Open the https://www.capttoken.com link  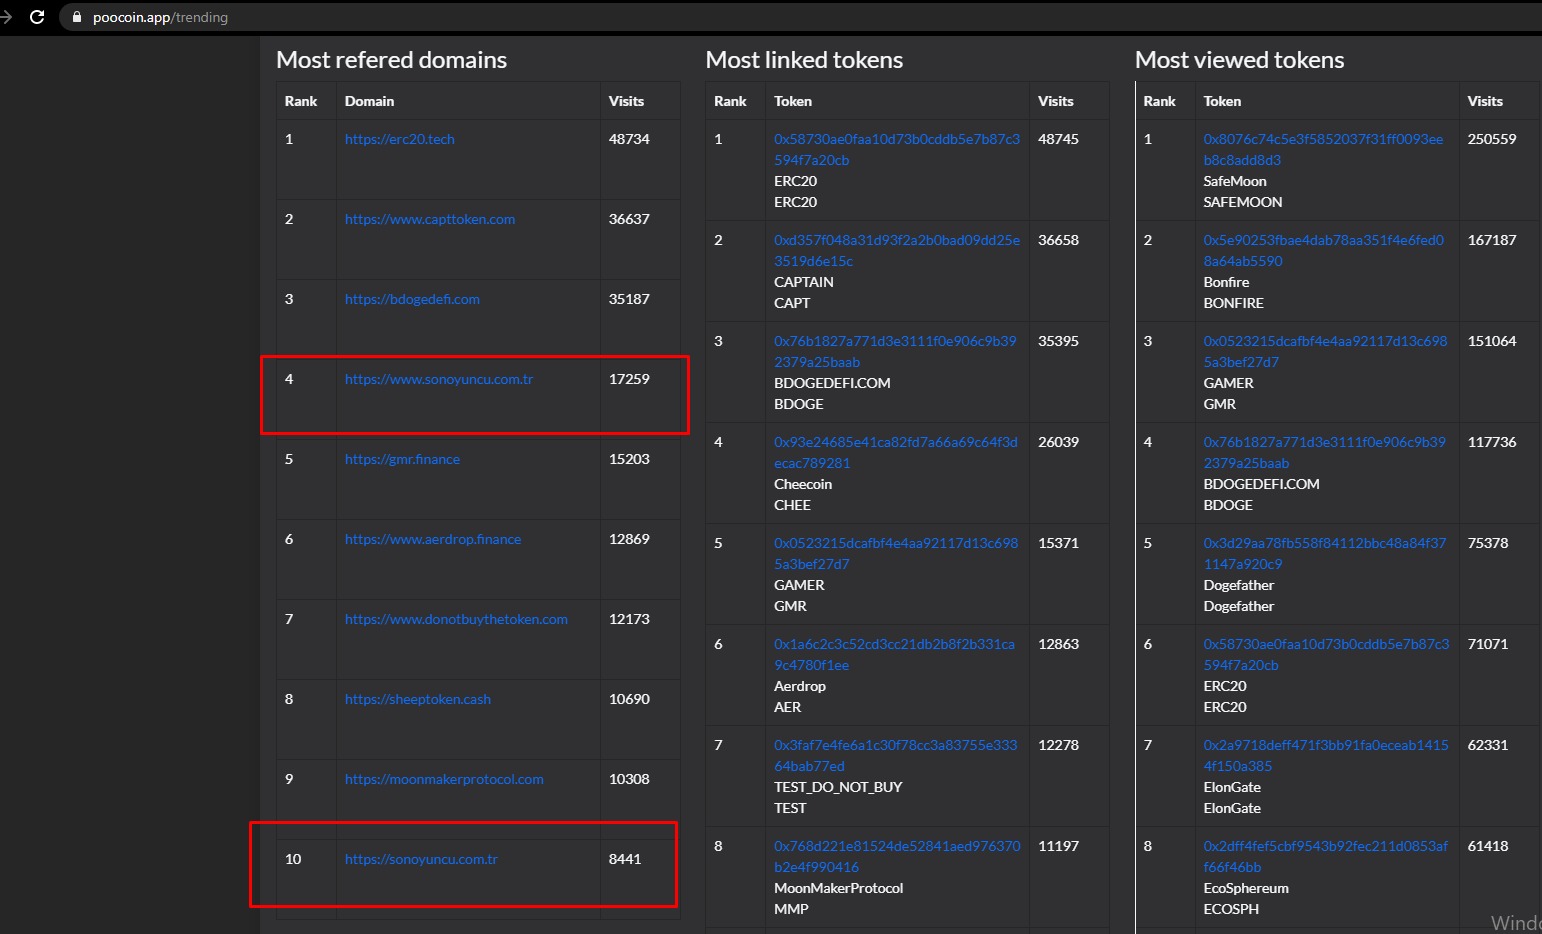tap(430, 219)
